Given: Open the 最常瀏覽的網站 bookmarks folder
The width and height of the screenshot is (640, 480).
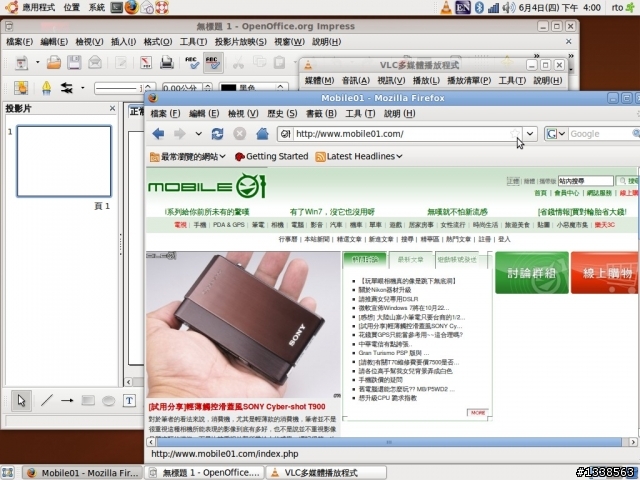Looking at the screenshot, I should coord(187,156).
